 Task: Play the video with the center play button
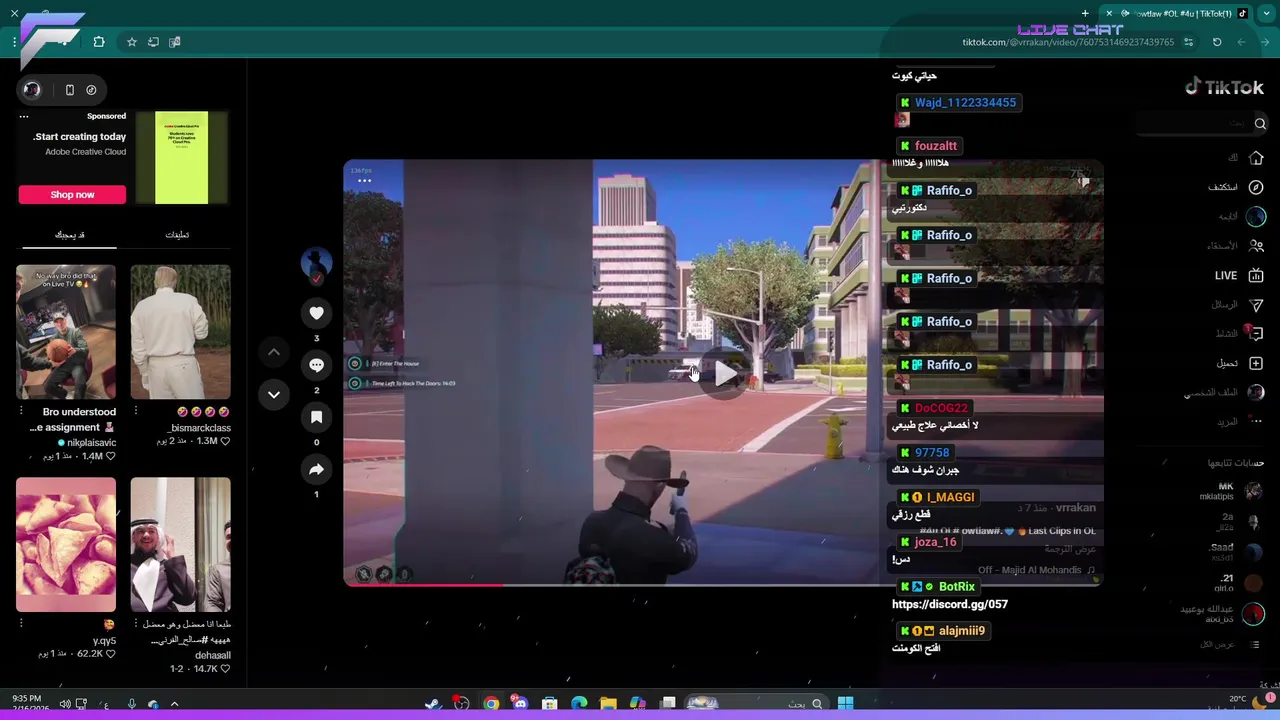click(724, 374)
